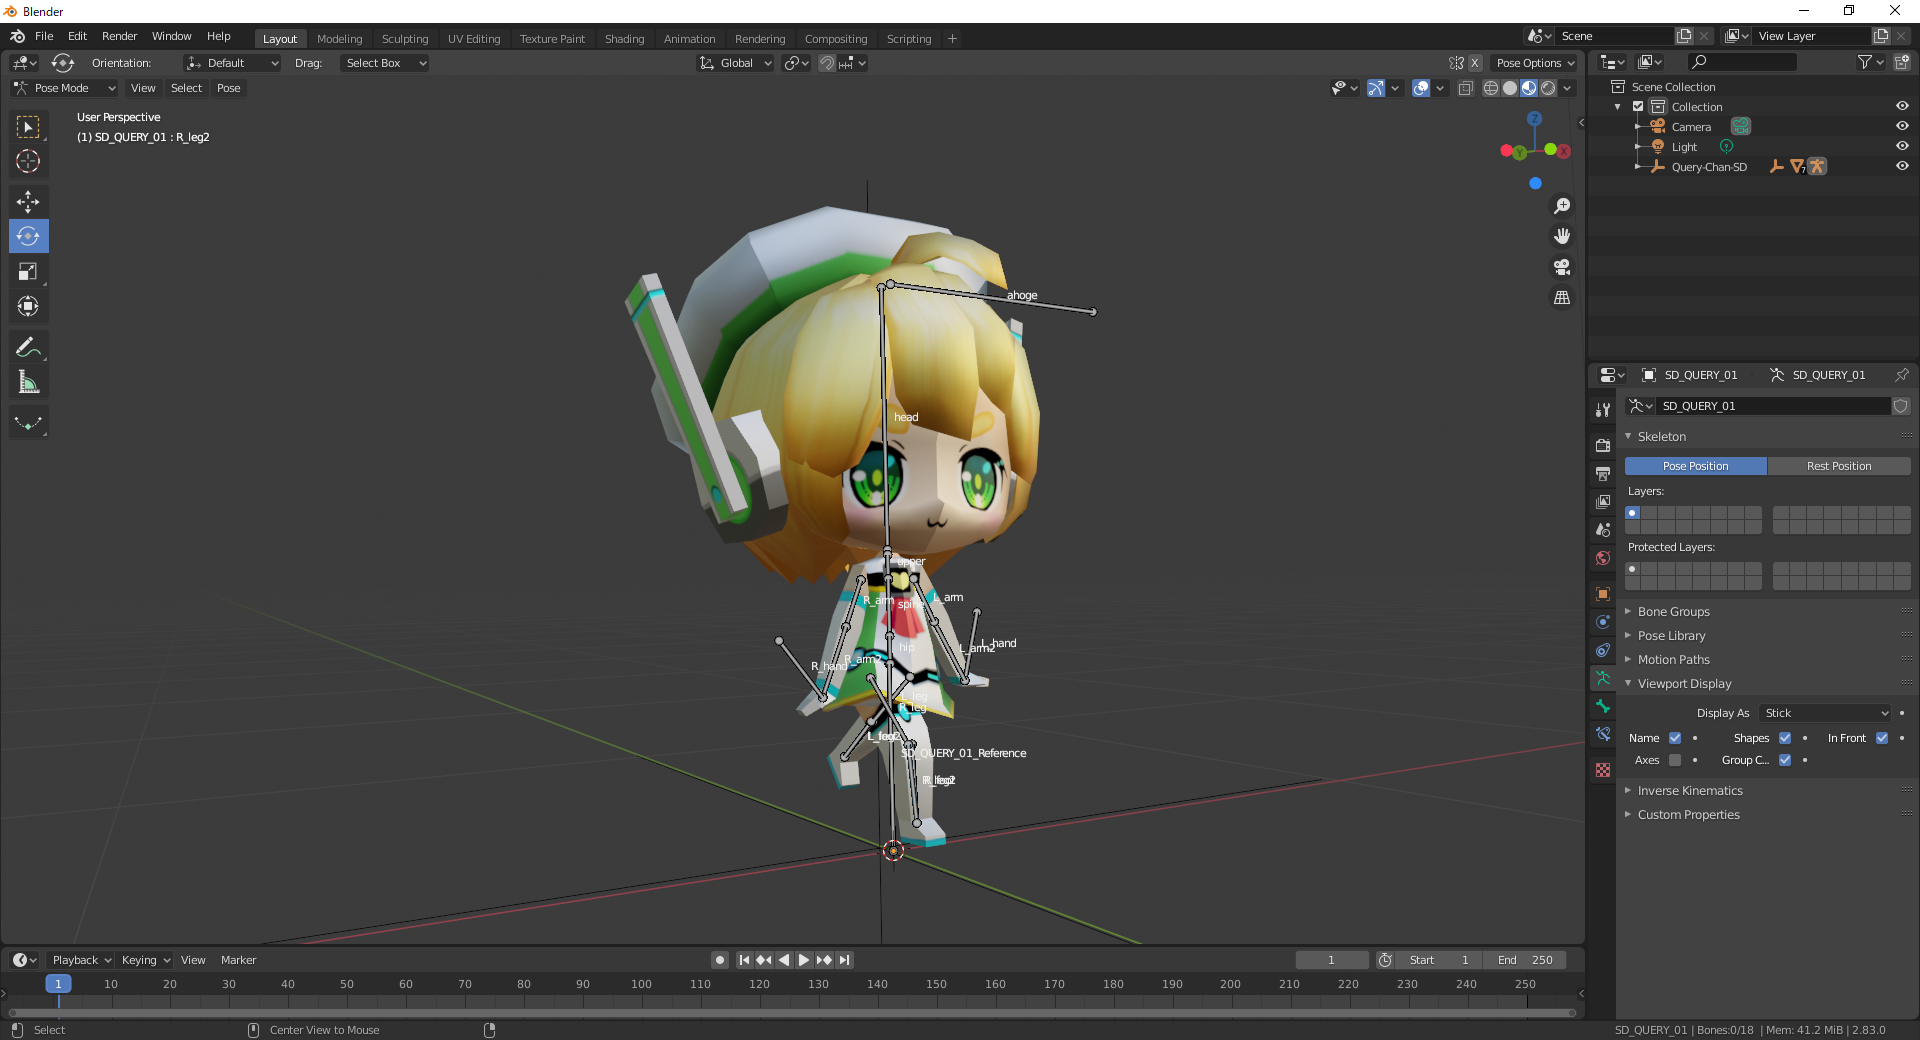The image size is (1920, 1040).
Task: Open the View Layer properties tab
Action: click(x=1603, y=501)
